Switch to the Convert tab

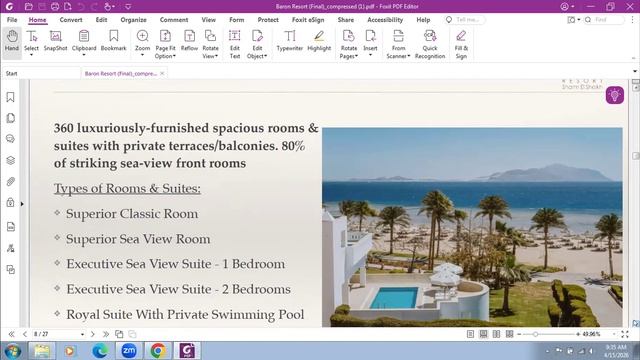pos(71,20)
